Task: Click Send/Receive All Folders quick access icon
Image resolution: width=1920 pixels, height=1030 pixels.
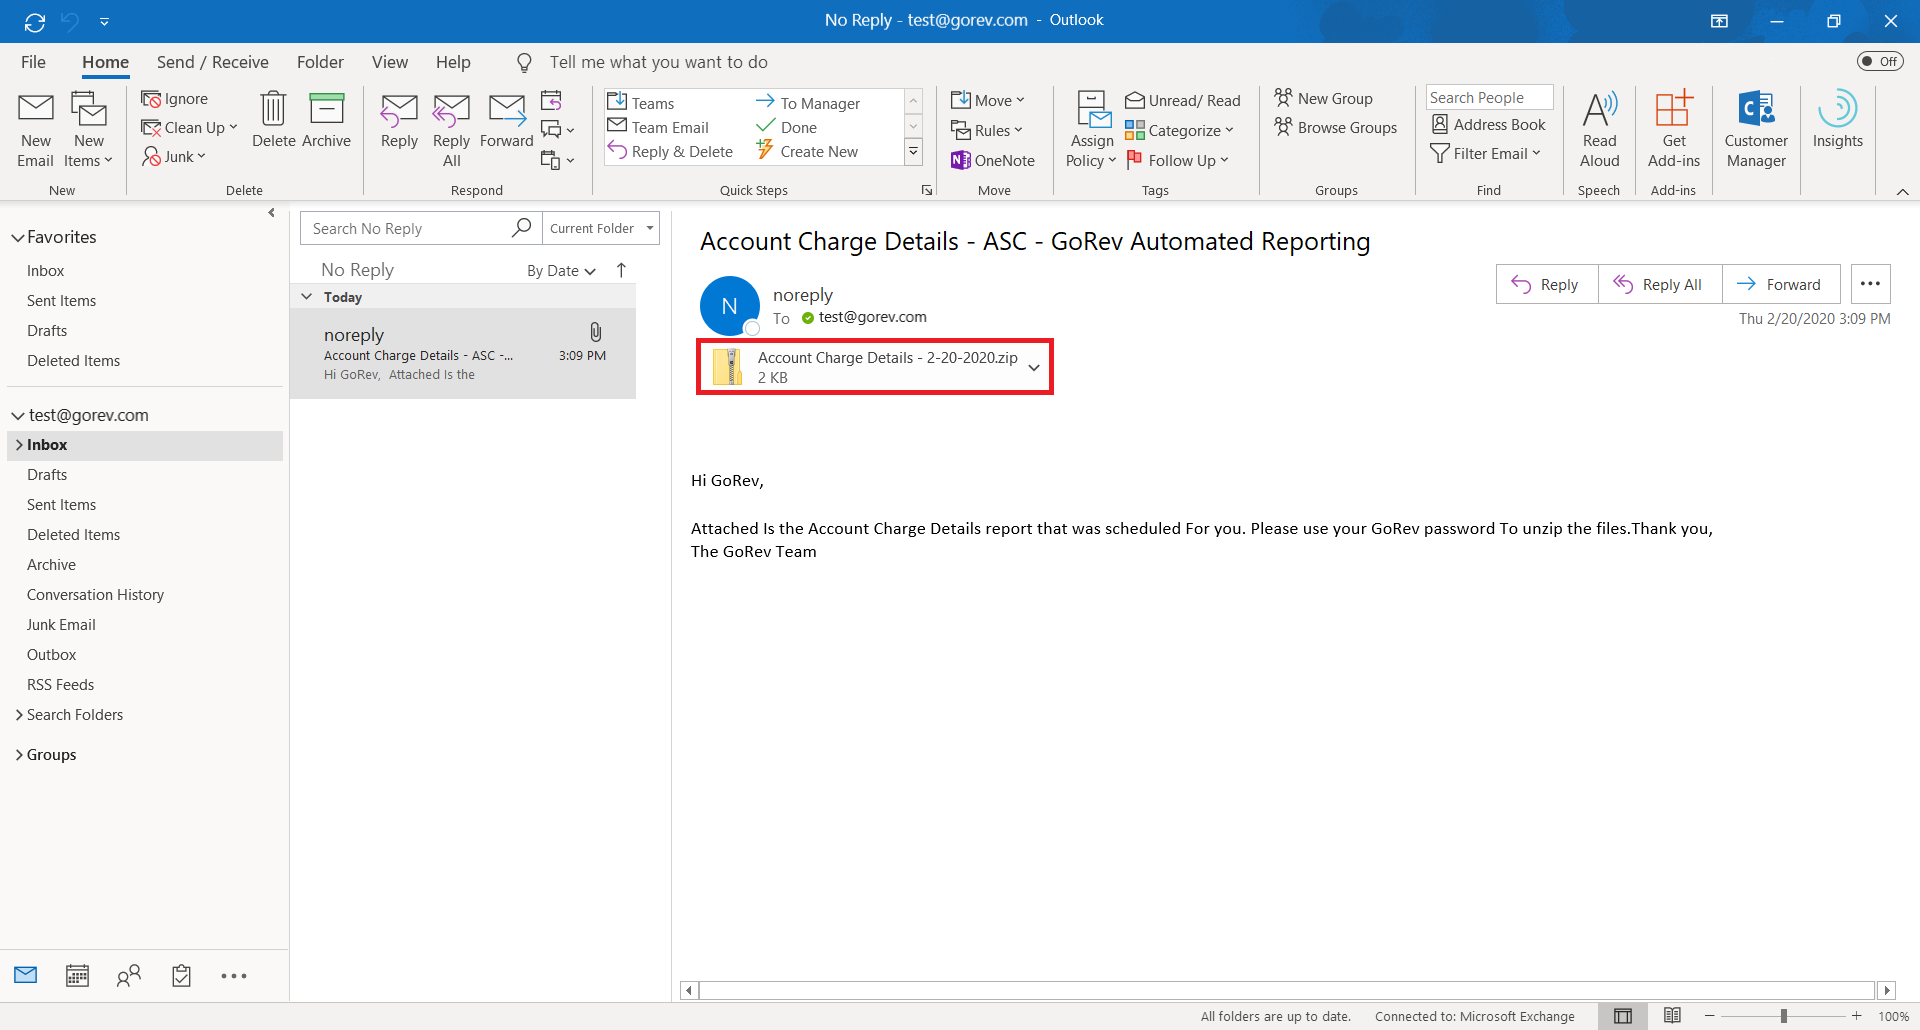Action: click(x=35, y=21)
